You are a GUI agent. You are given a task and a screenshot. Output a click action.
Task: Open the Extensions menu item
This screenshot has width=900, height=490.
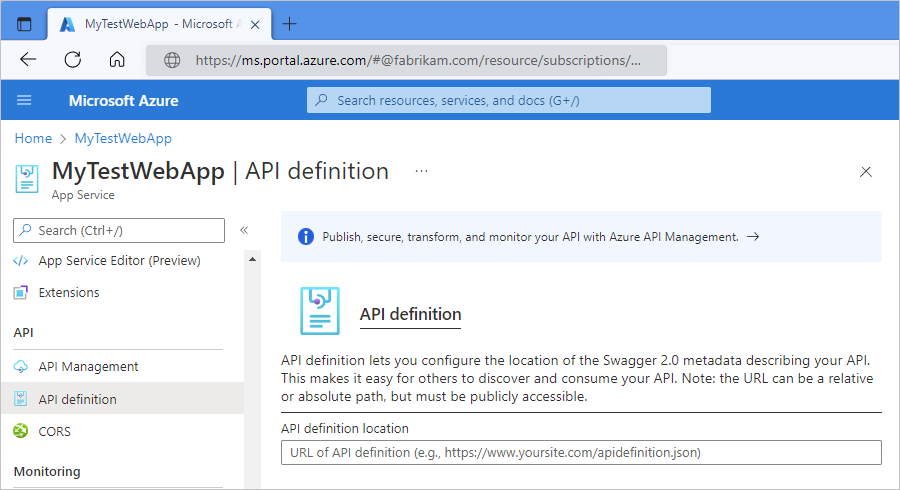click(x=69, y=293)
